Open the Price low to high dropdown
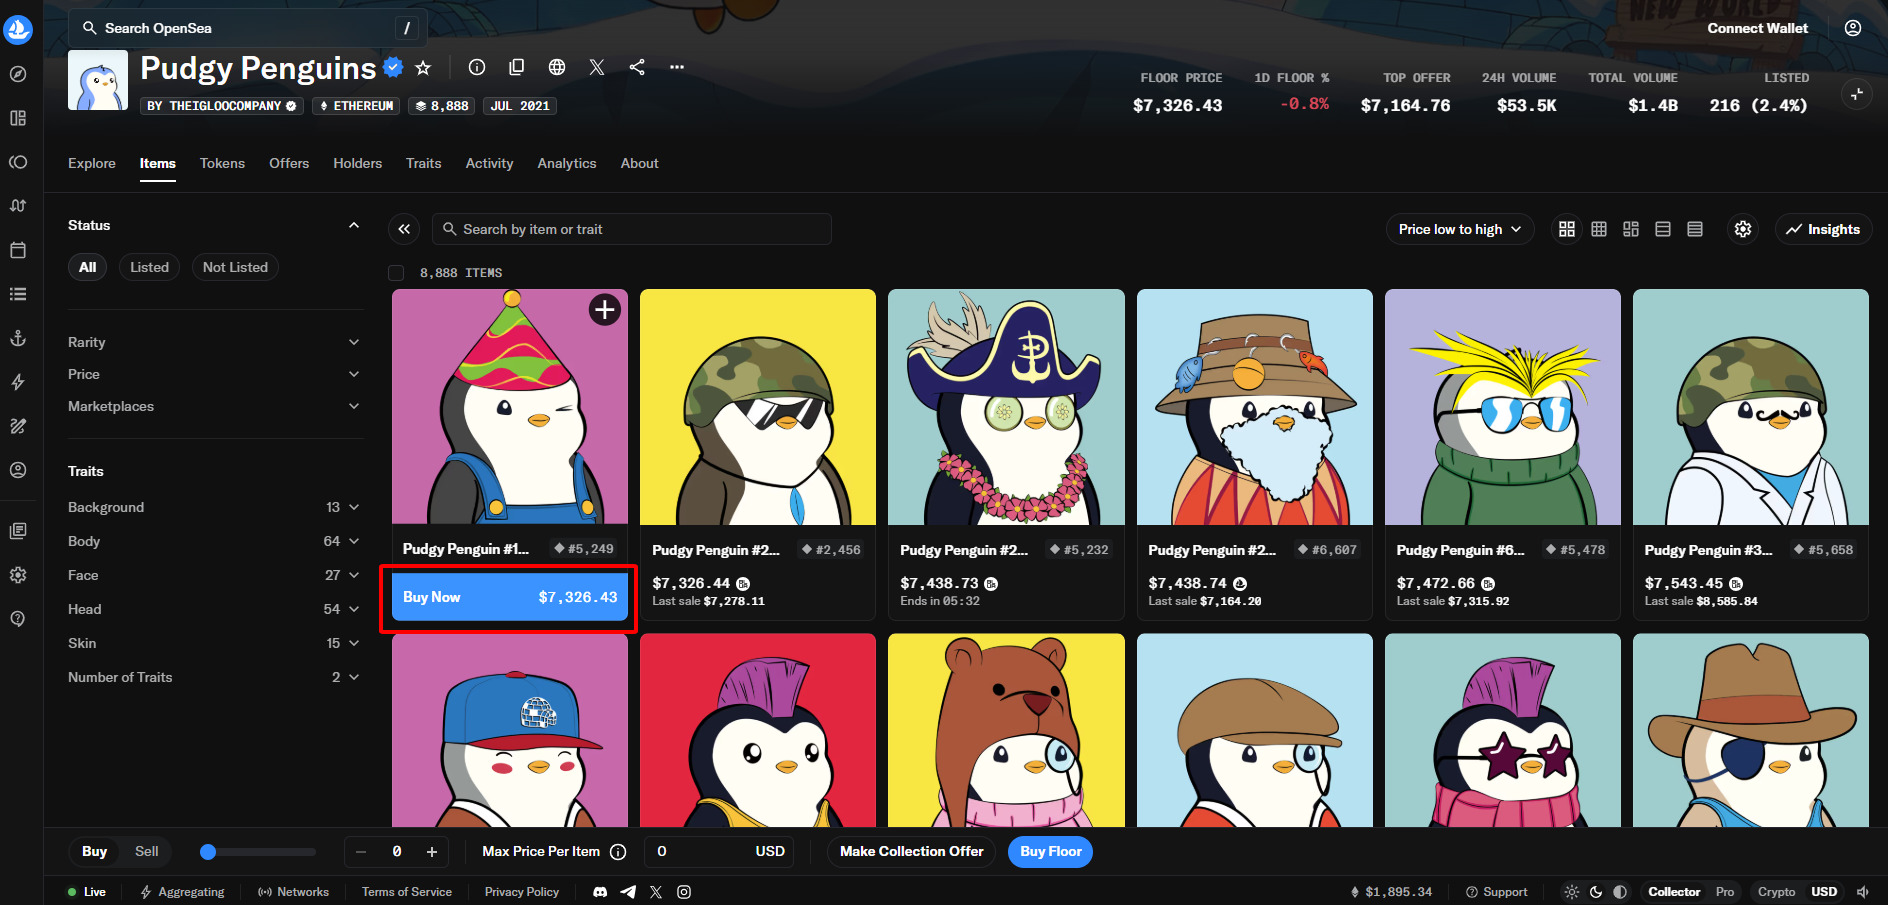Screen dimensions: 1888x905 (x=1460, y=229)
